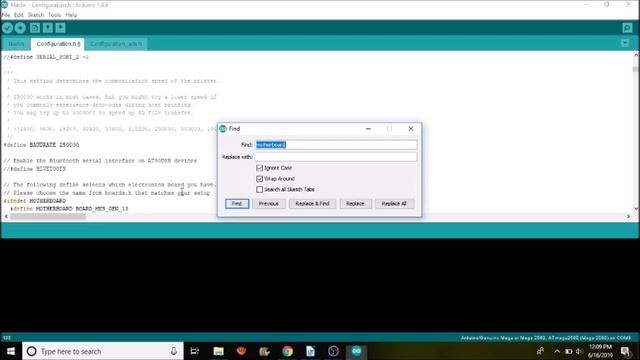Click the Replace & Find button
This screenshot has width=640, height=360.
point(312,204)
